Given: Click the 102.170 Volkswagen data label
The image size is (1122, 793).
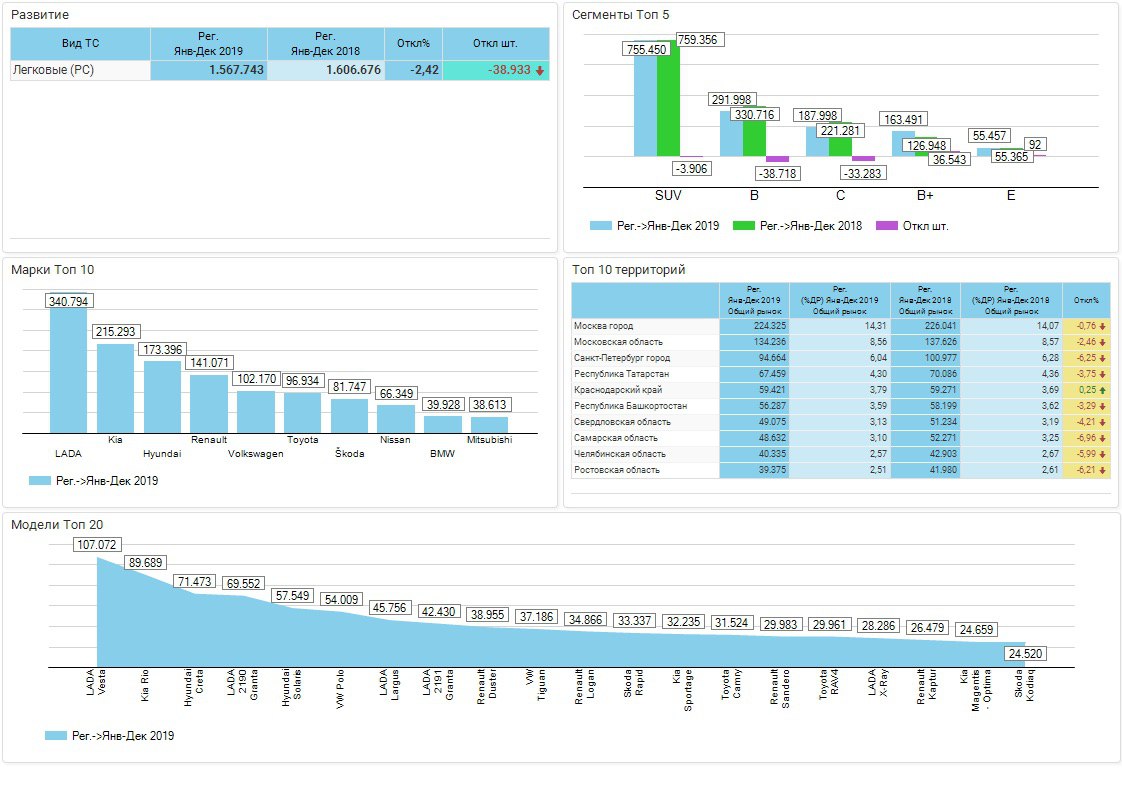Looking at the screenshot, I should point(257,379).
